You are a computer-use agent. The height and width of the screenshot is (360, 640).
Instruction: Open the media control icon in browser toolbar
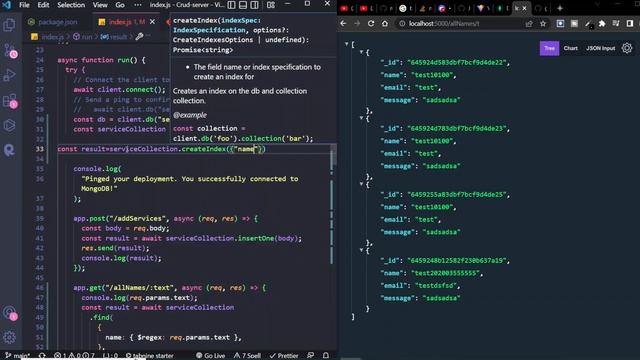(x=616, y=24)
